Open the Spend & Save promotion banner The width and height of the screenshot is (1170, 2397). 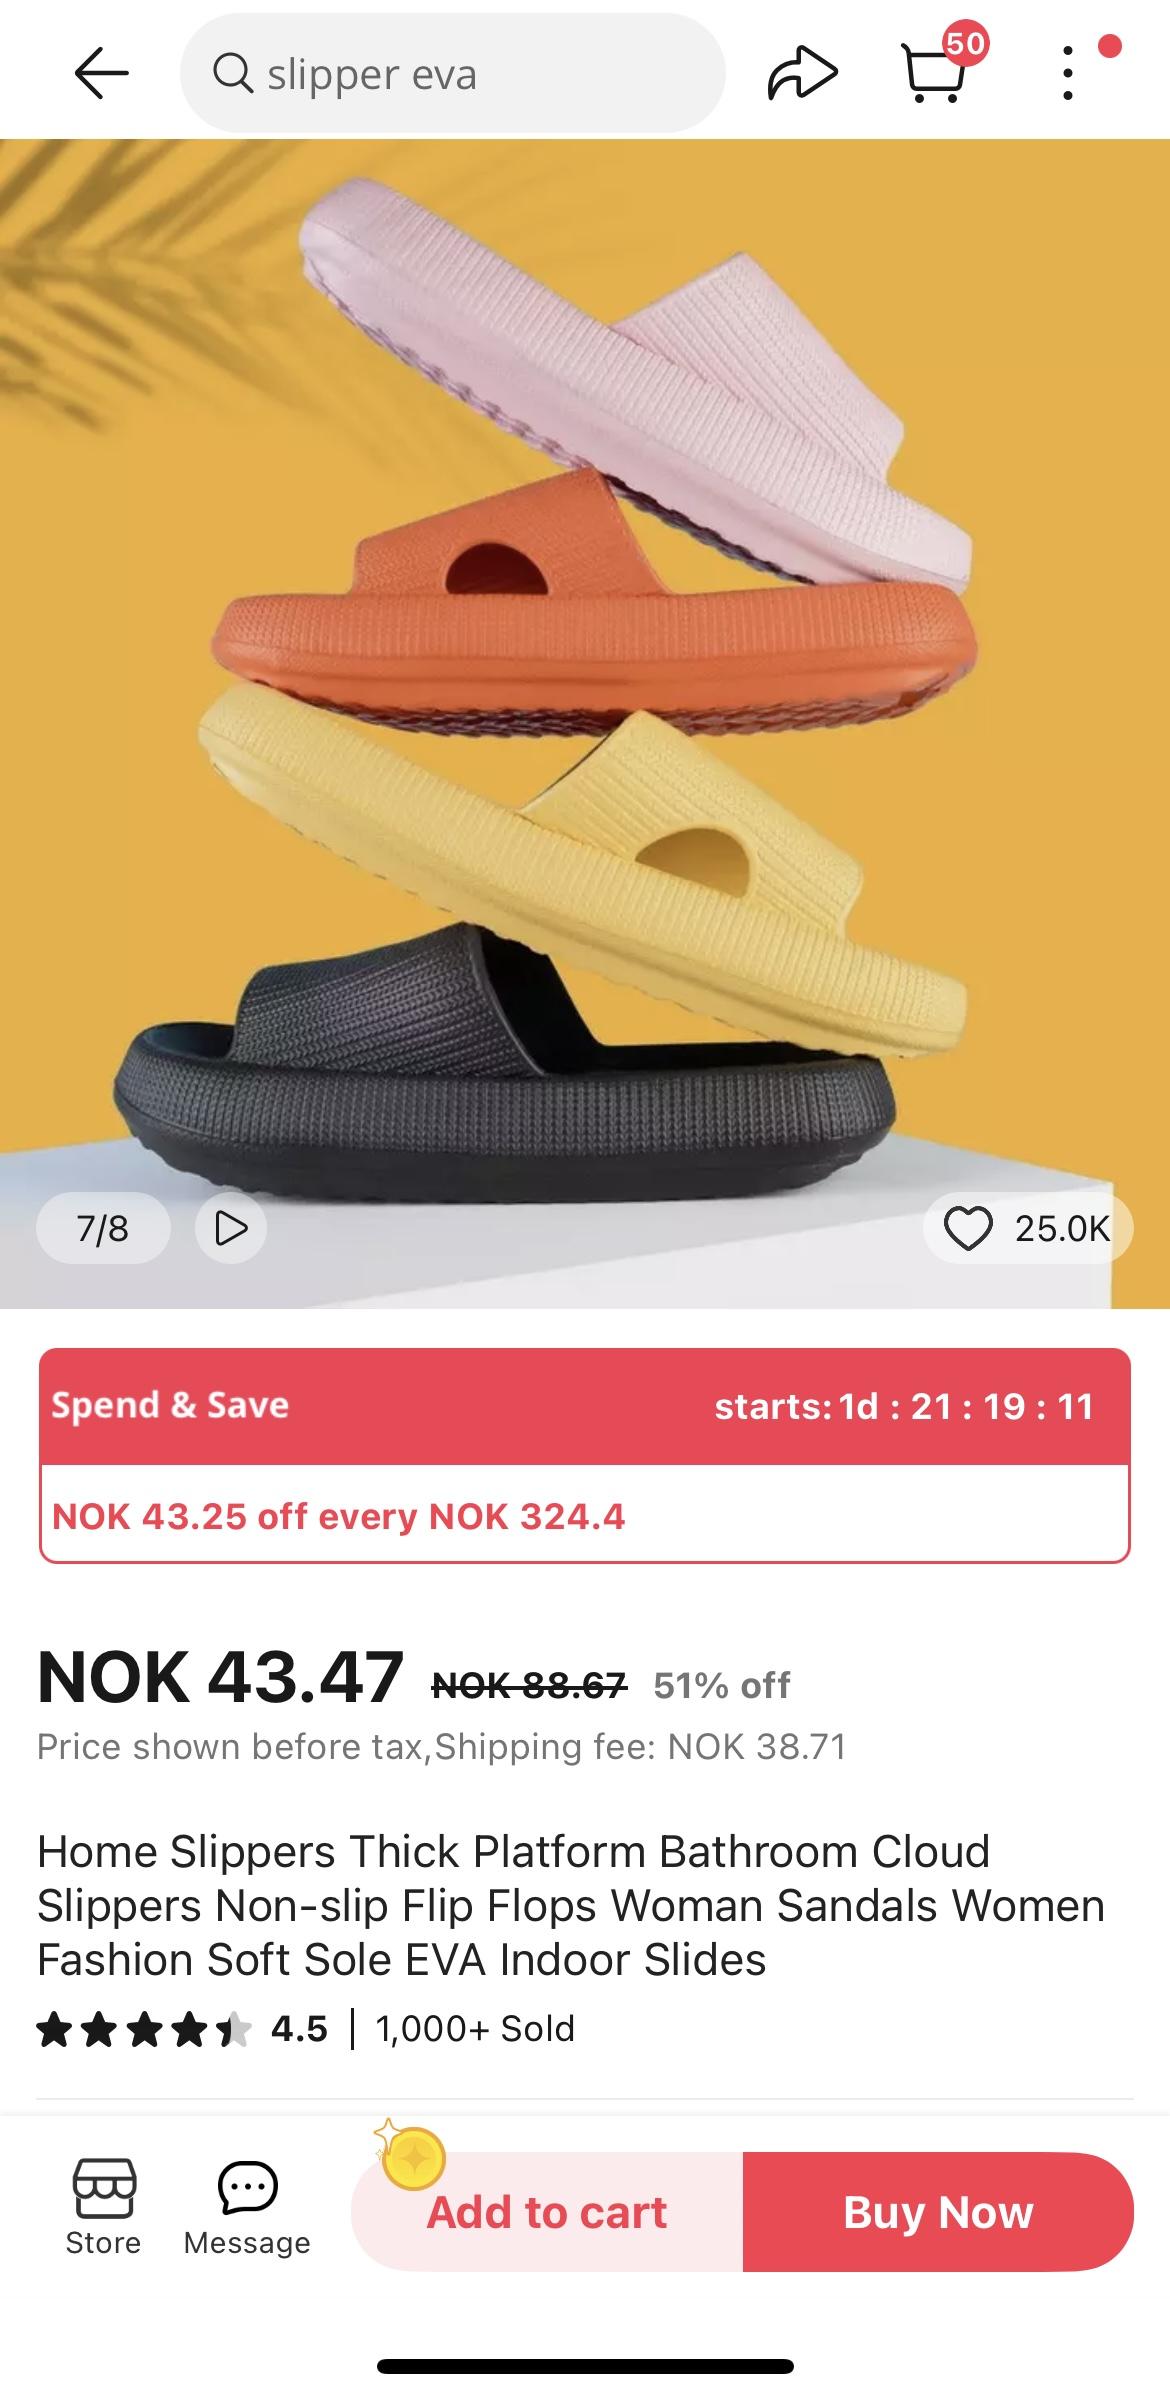(585, 1406)
